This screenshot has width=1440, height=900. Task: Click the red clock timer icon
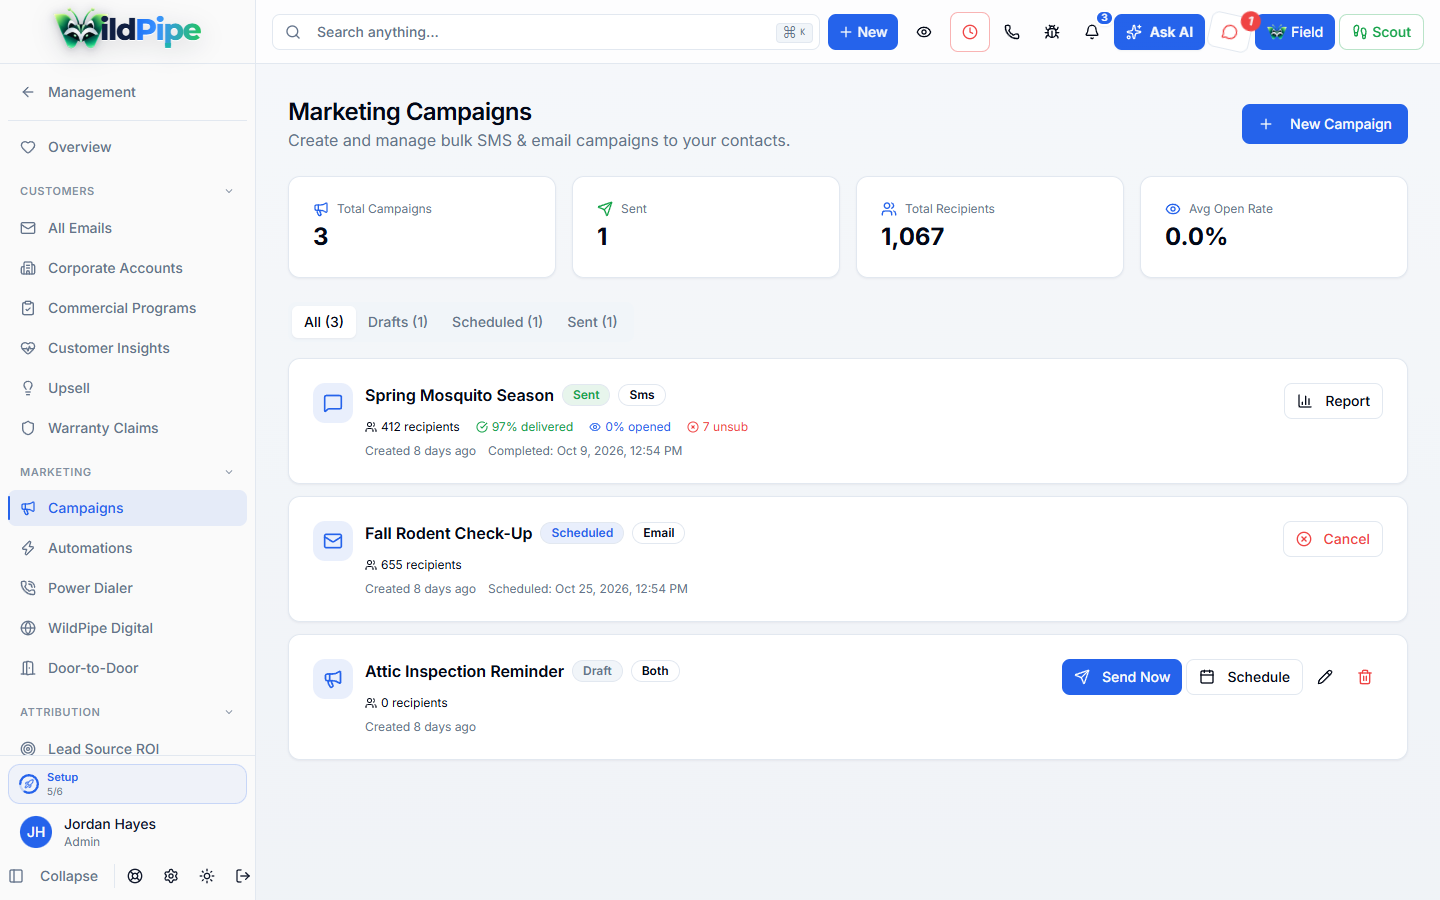tap(970, 32)
